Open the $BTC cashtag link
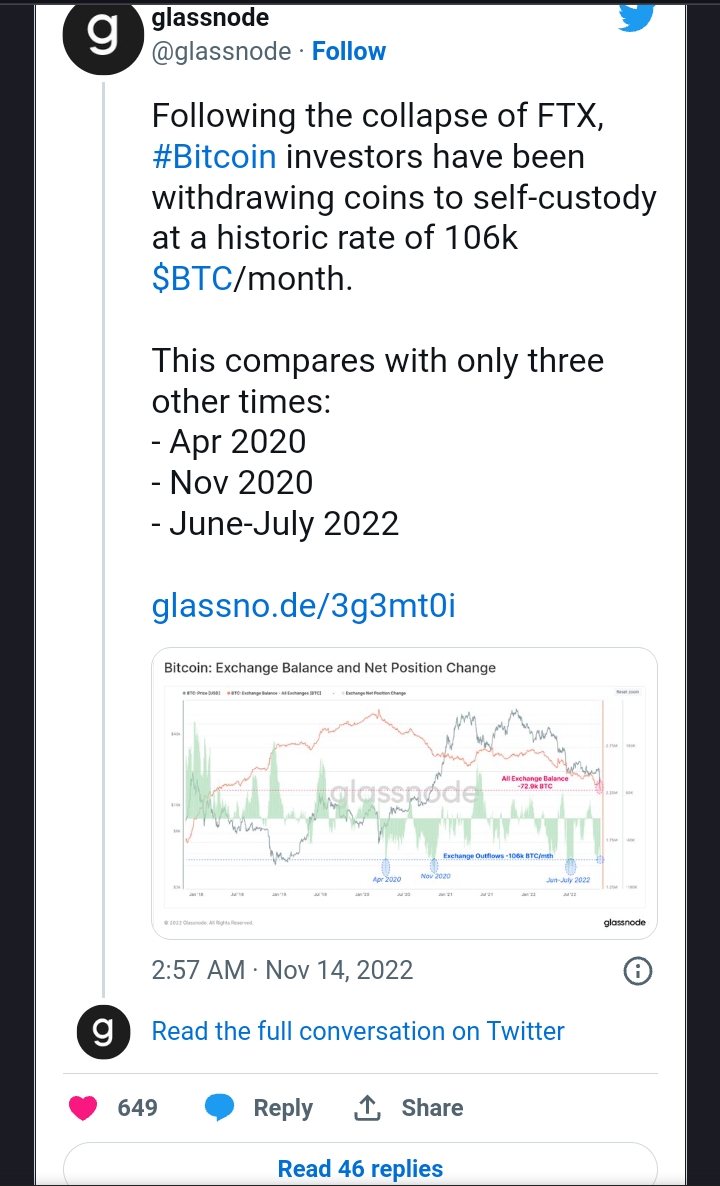Image resolution: width=720 pixels, height=1186 pixels. point(192,280)
